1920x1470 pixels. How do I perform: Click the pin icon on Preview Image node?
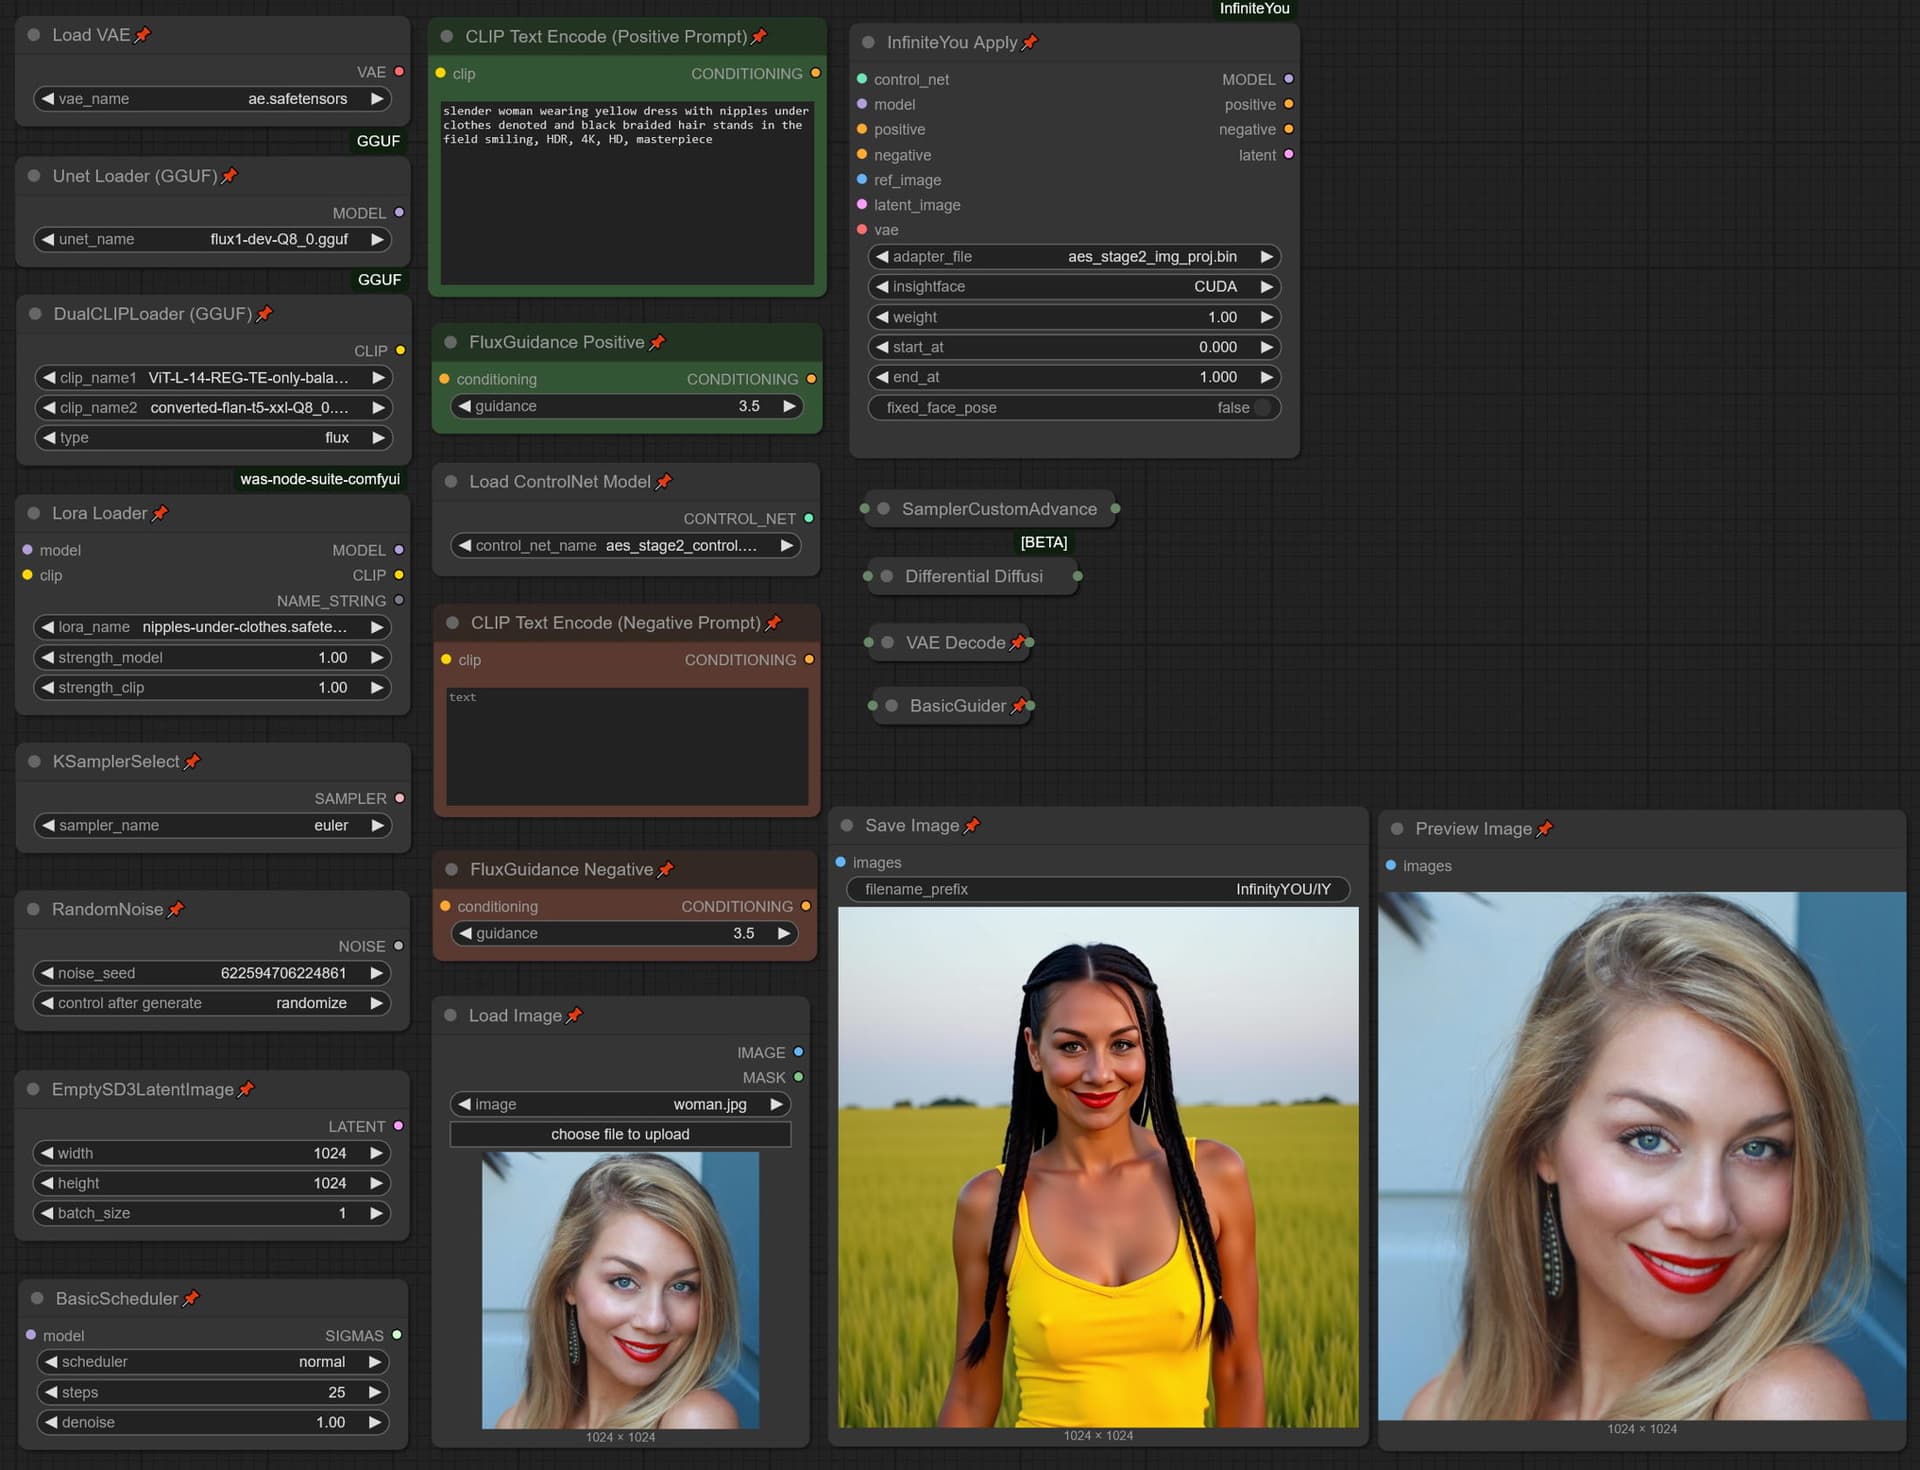coord(1545,829)
